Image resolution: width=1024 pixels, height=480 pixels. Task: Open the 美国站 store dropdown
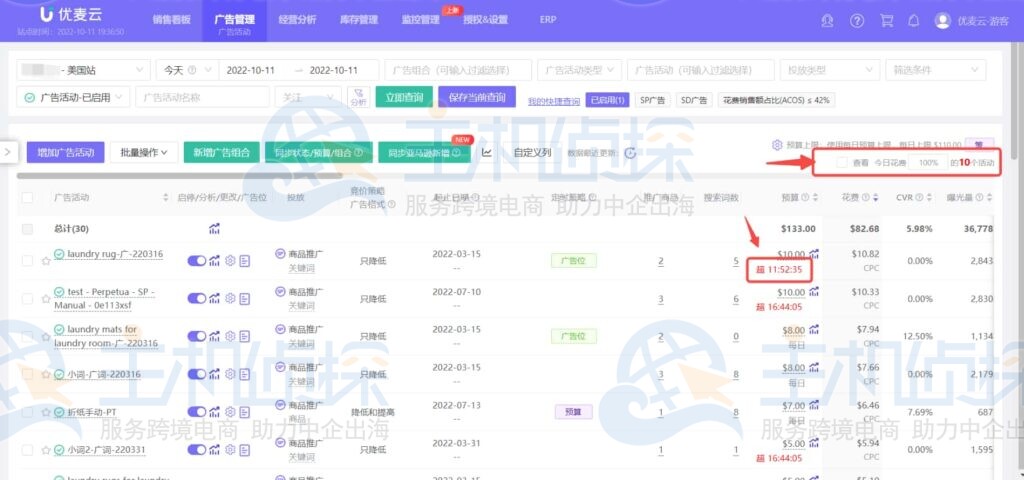coord(83,70)
